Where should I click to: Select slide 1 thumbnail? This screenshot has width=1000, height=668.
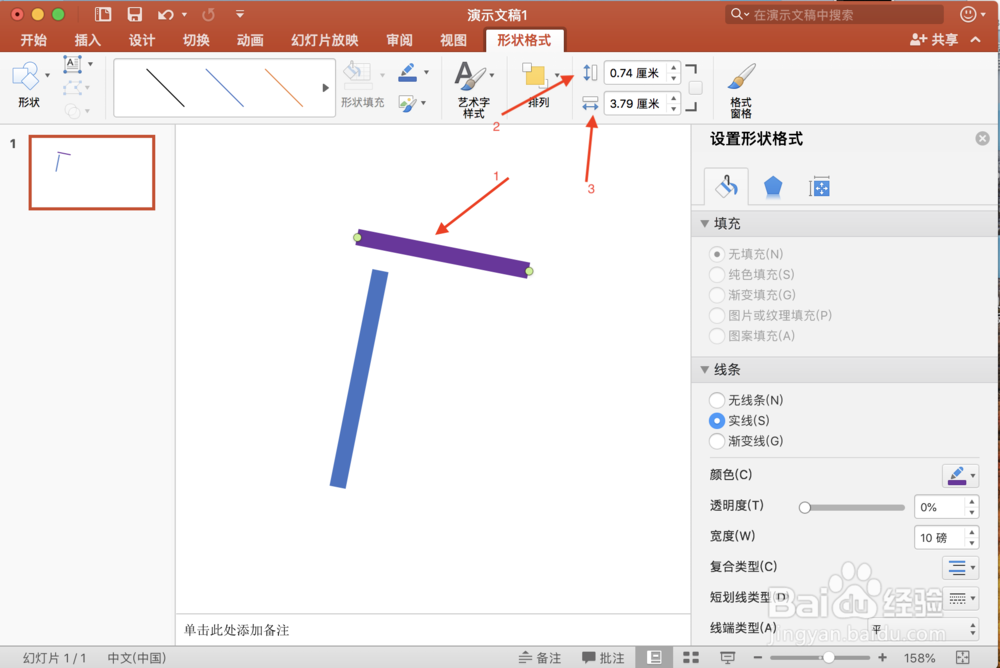point(92,172)
